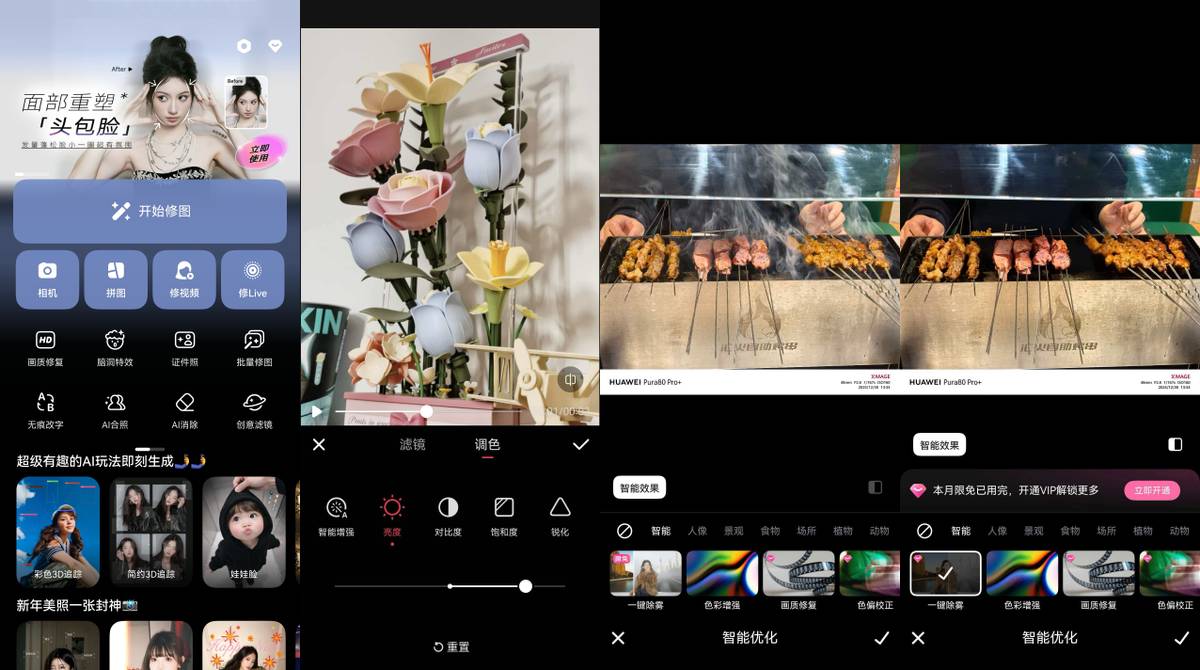The height and width of the screenshot is (670, 1200).
Task: Open the 修Live tile
Action: click(252, 279)
